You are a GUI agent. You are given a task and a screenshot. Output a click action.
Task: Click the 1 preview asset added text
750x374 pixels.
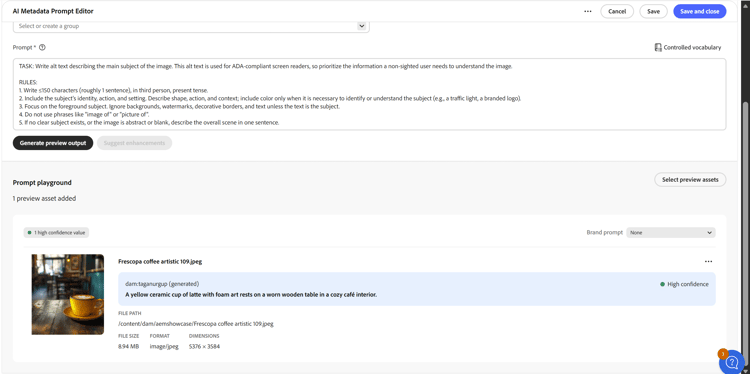pos(44,198)
